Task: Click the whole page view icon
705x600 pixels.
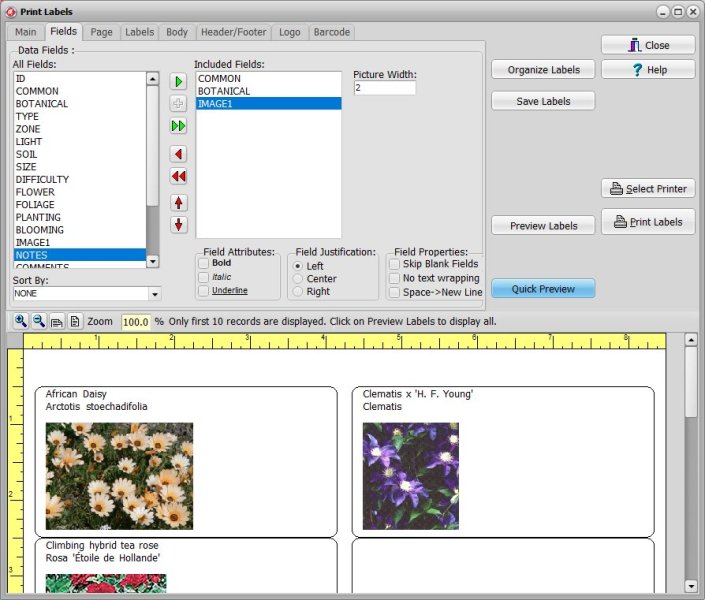Action: tap(75, 322)
